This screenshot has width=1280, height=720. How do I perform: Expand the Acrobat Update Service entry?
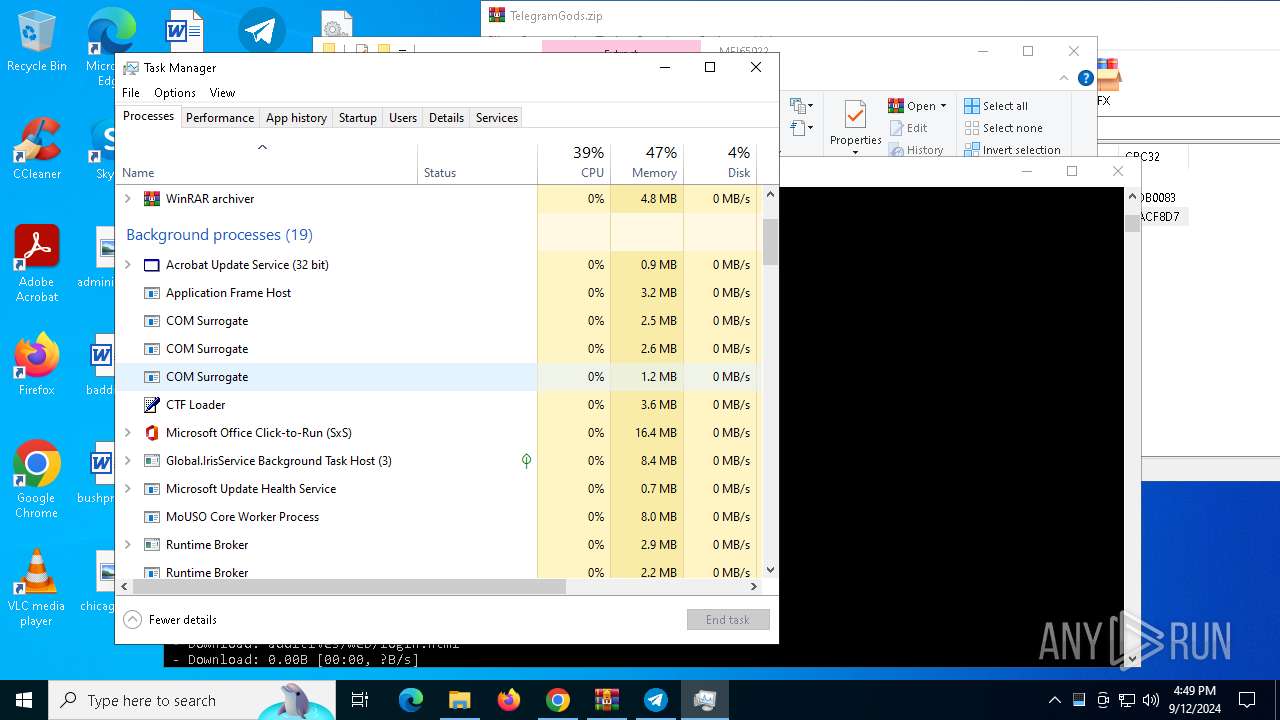coord(127,265)
